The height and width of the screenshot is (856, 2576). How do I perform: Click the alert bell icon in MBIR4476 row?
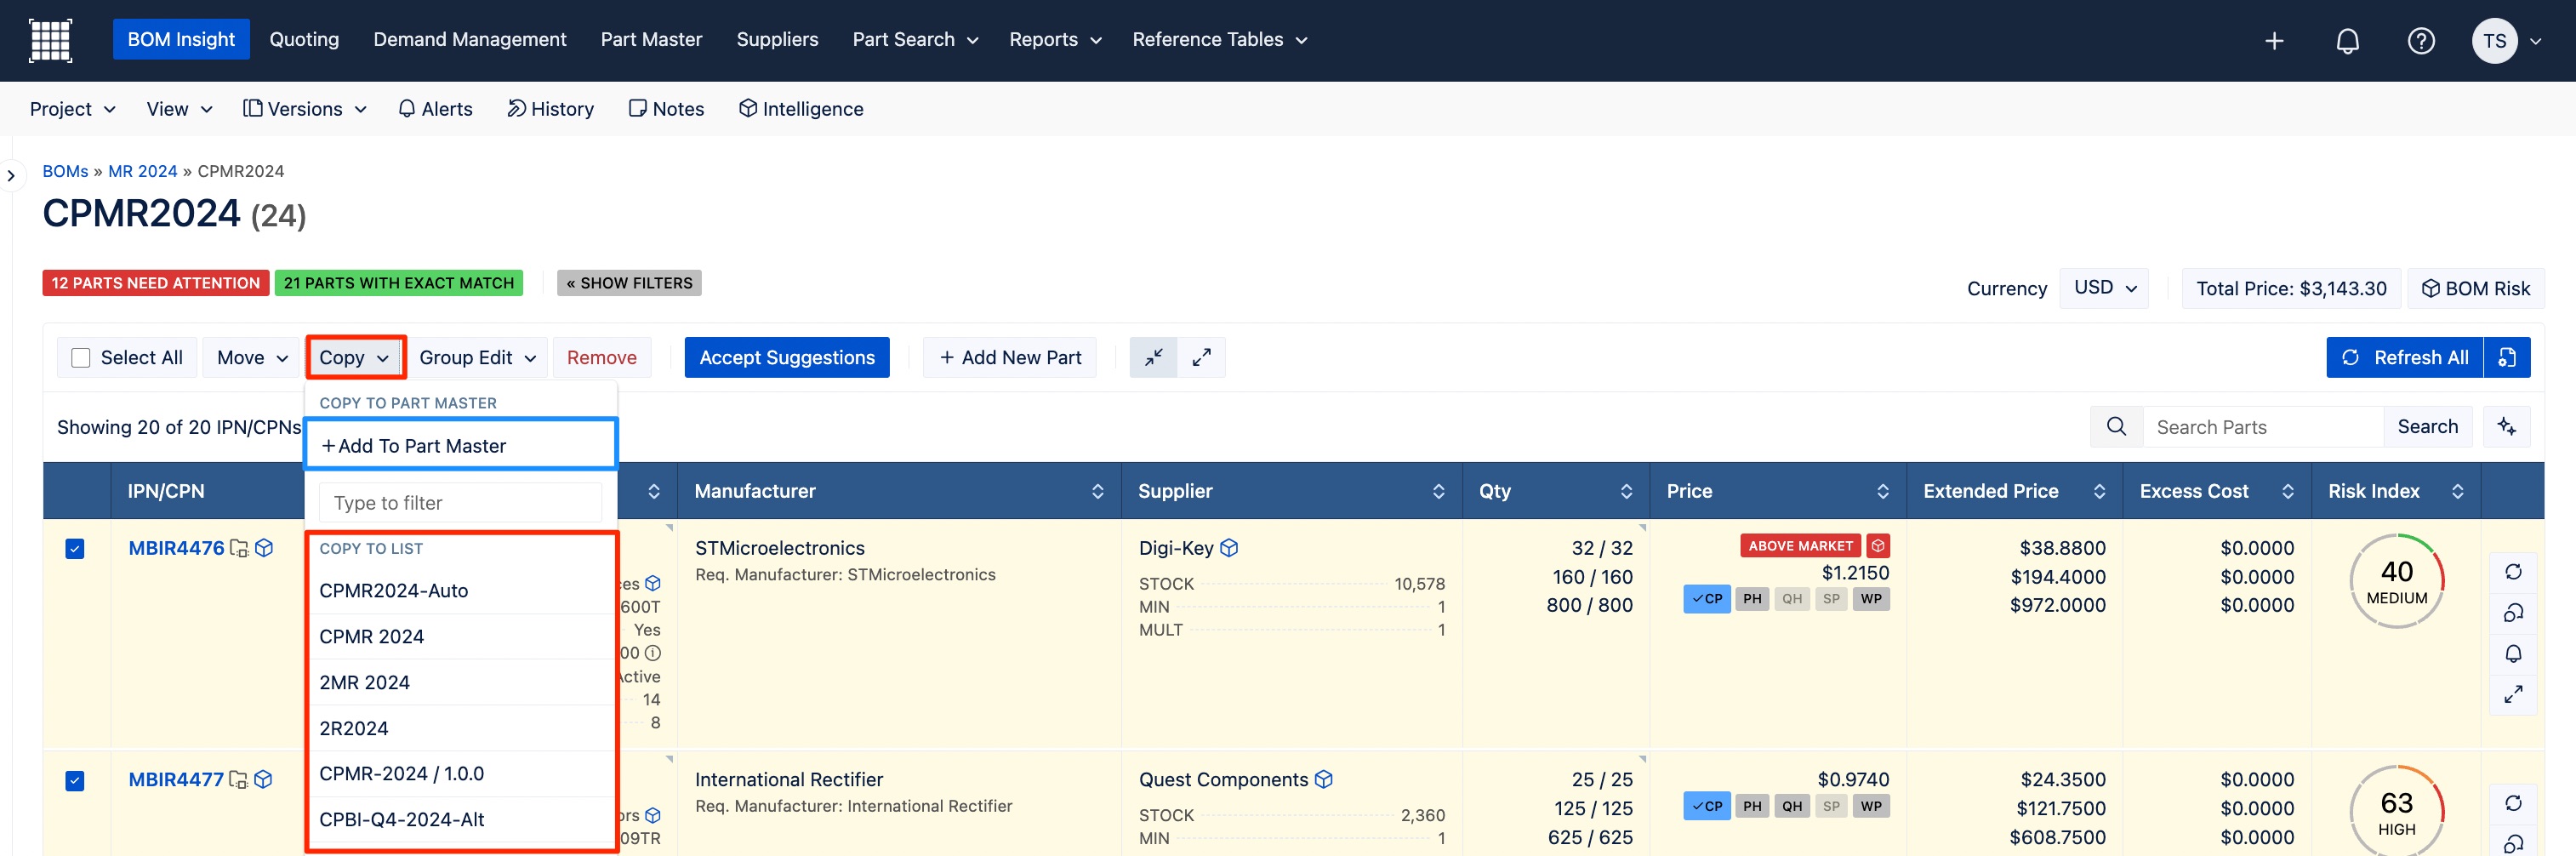(x=2512, y=654)
